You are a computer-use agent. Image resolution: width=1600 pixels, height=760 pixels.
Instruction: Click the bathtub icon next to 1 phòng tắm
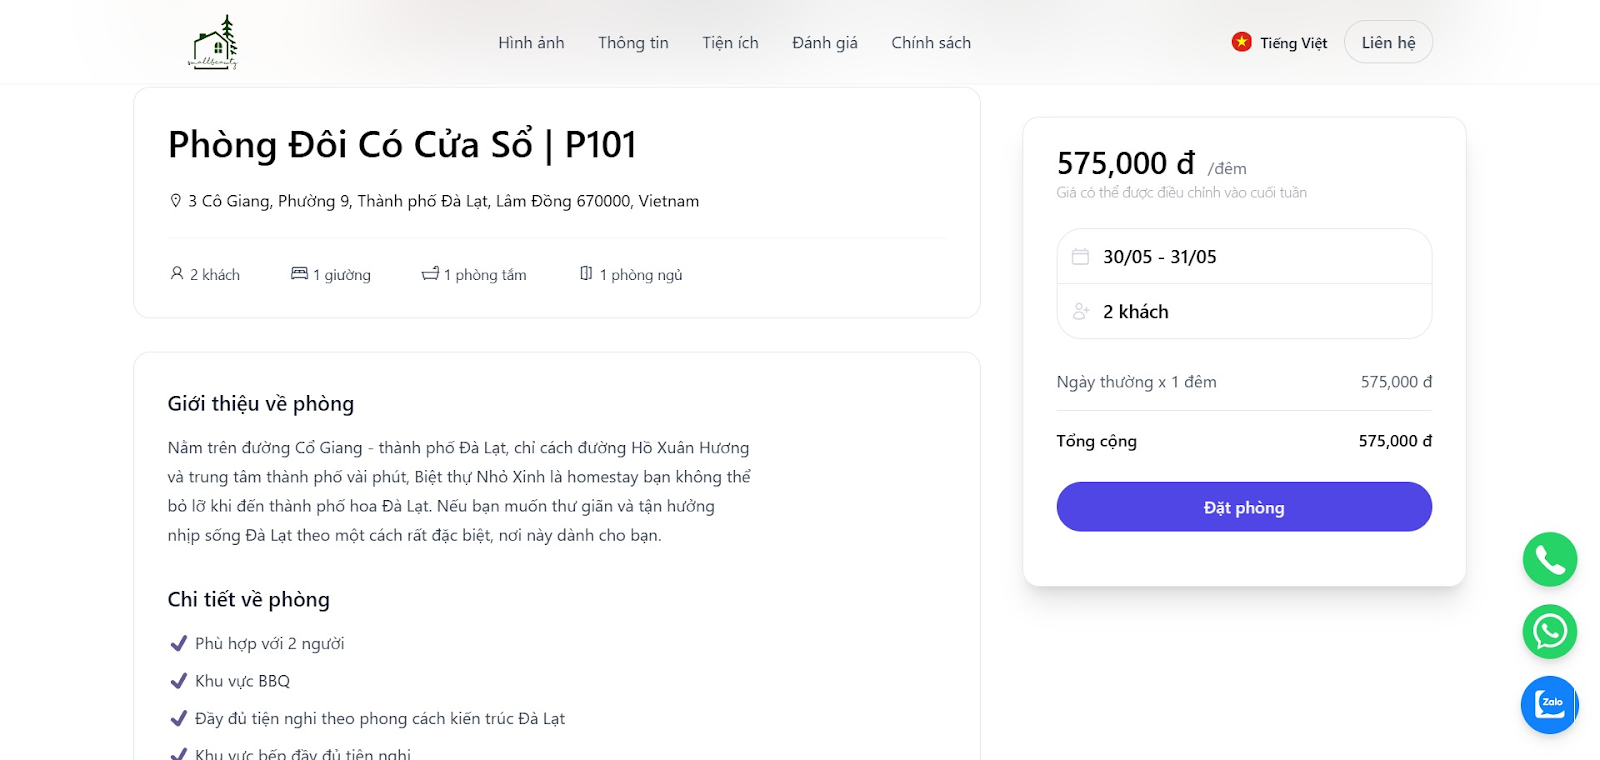pyautogui.click(x=430, y=274)
